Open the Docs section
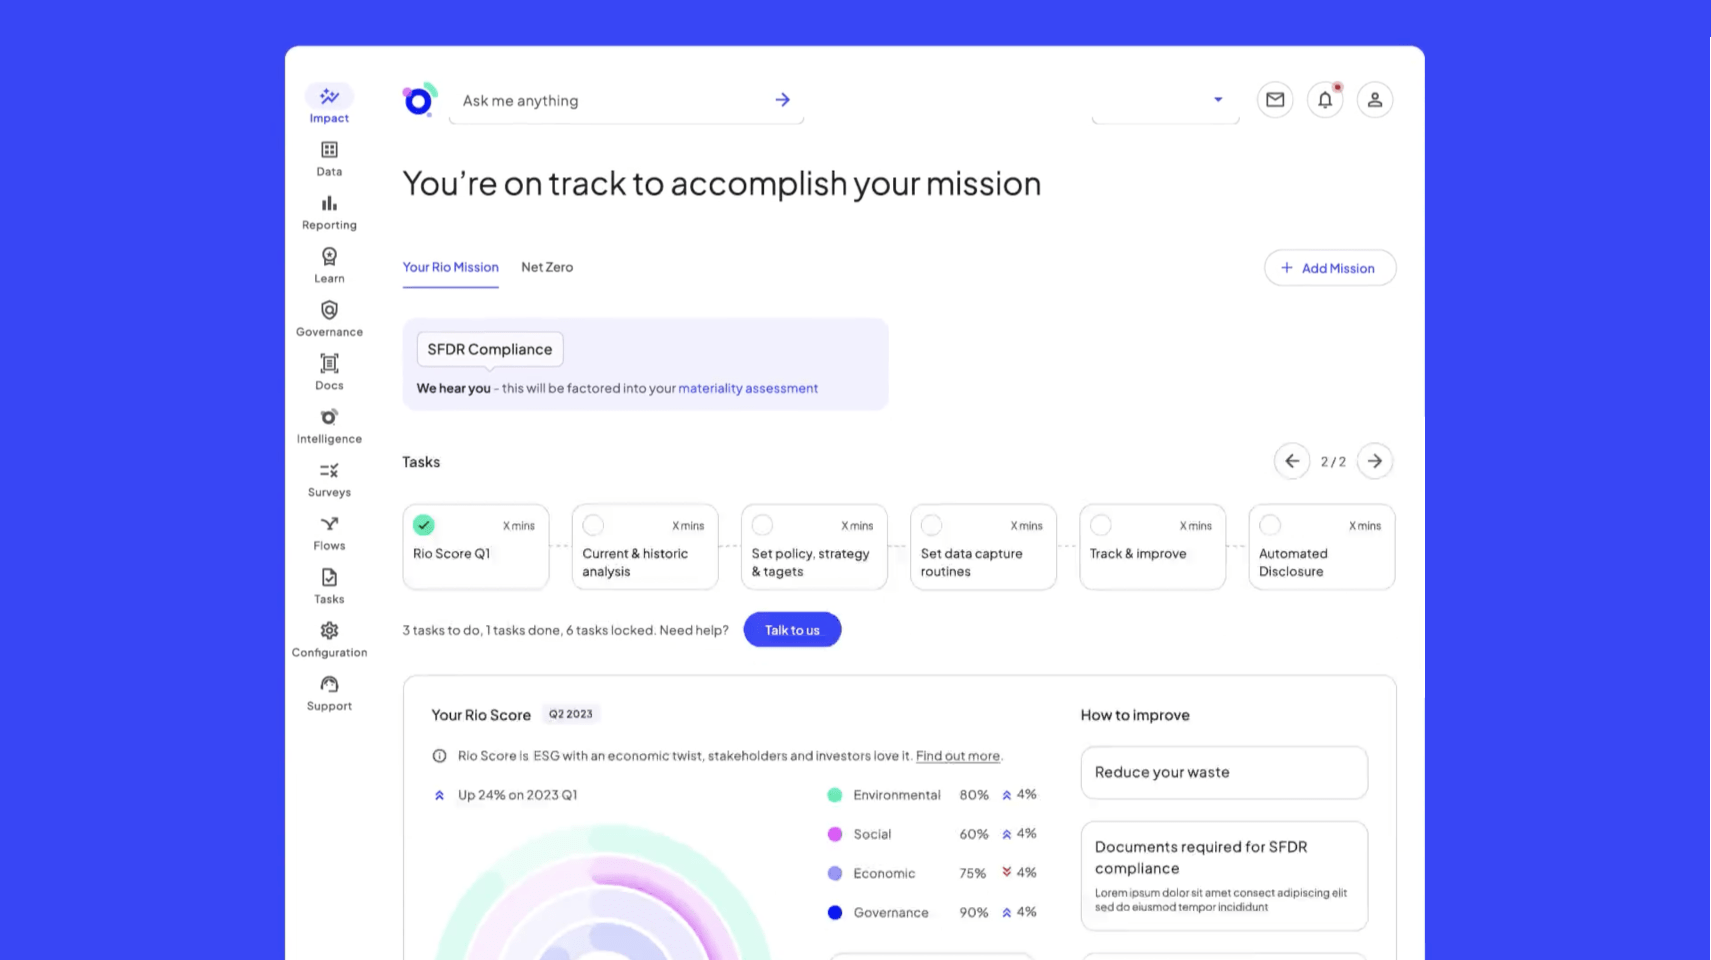1711x960 pixels. (329, 372)
